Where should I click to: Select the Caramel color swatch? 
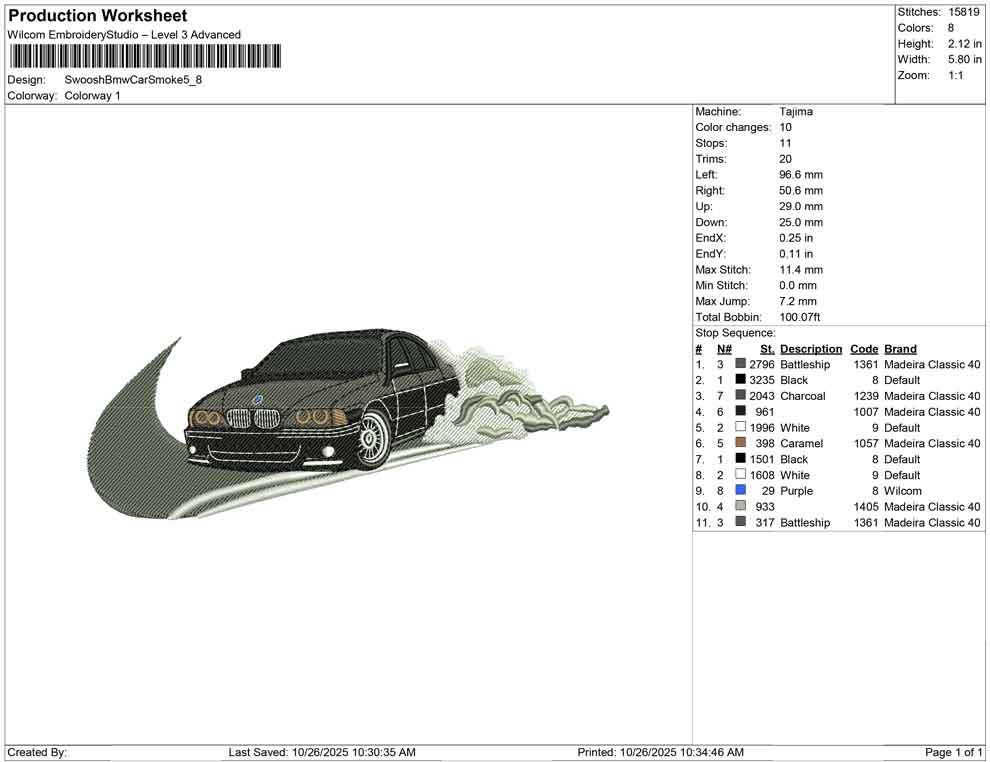740,443
